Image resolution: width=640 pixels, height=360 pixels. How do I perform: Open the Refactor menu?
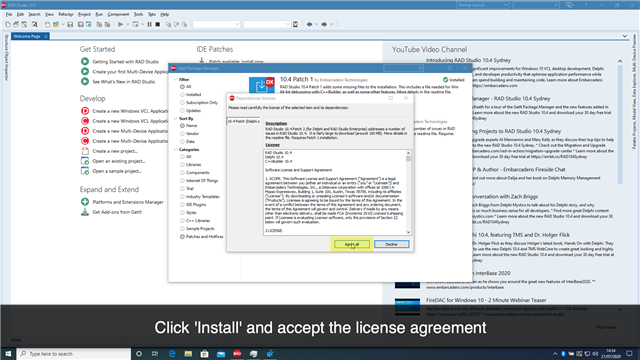click(x=65, y=14)
